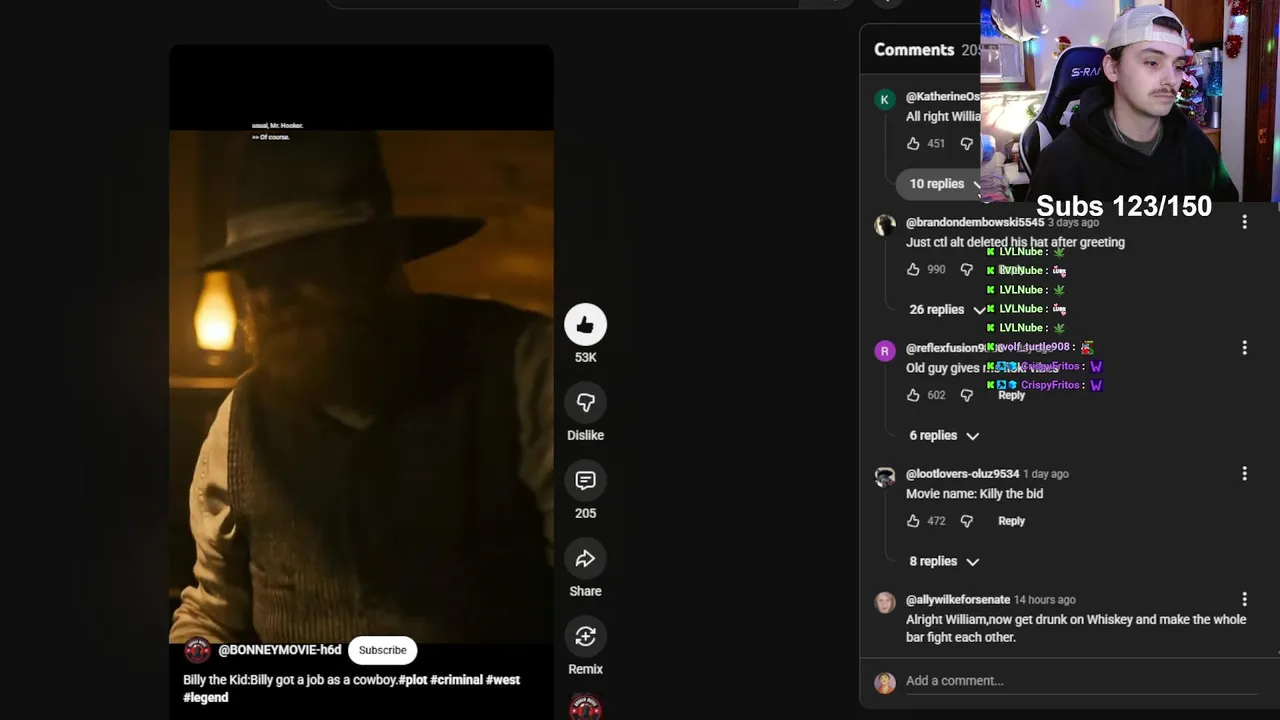Share this Short using the arrow icon
This screenshot has height=720, width=1280.
[x=585, y=559]
